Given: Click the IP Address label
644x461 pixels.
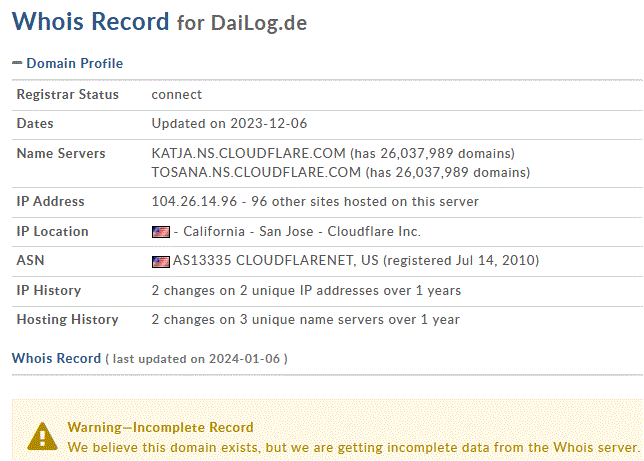Looking at the screenshot, I should 51,201.
